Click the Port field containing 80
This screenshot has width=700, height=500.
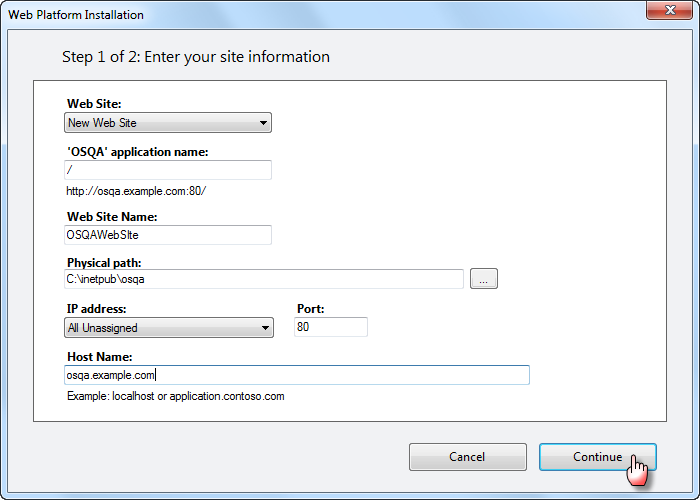(x=331, y=327)
